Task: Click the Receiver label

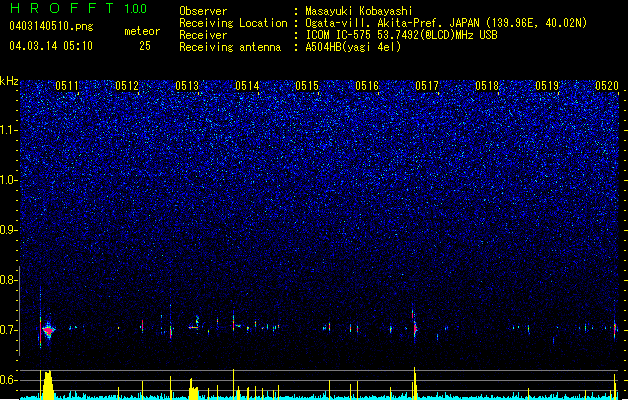Action: [x=203, y=35]
